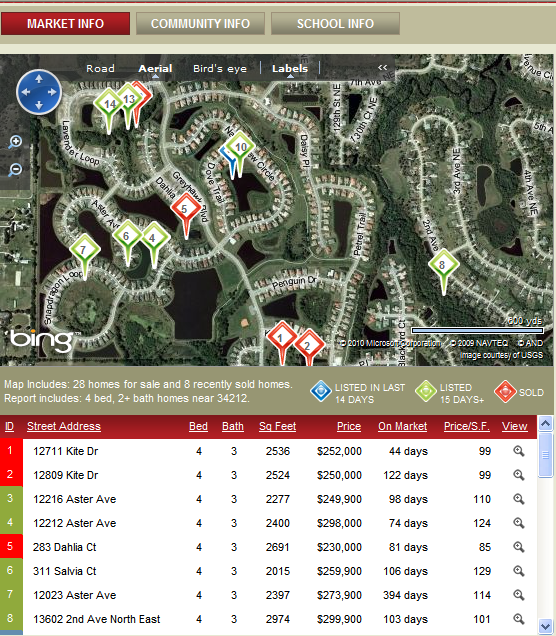
Task: Sort listings by Price/S.F. column
Action: coord(467,426)
